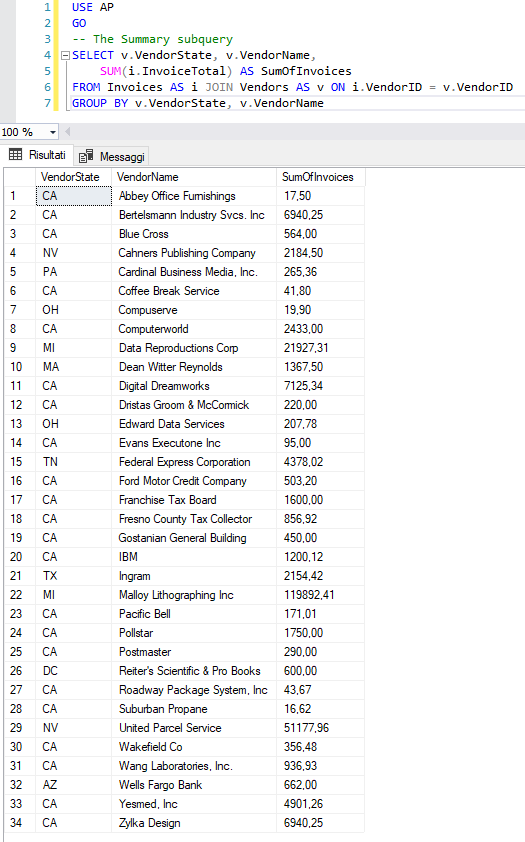Image resolution: width=525 pixels, height=842 pixels.
Task: Click the Cardinal Business Media, Inc. cell
Action: pyautogui.click(x=194, y=272)
